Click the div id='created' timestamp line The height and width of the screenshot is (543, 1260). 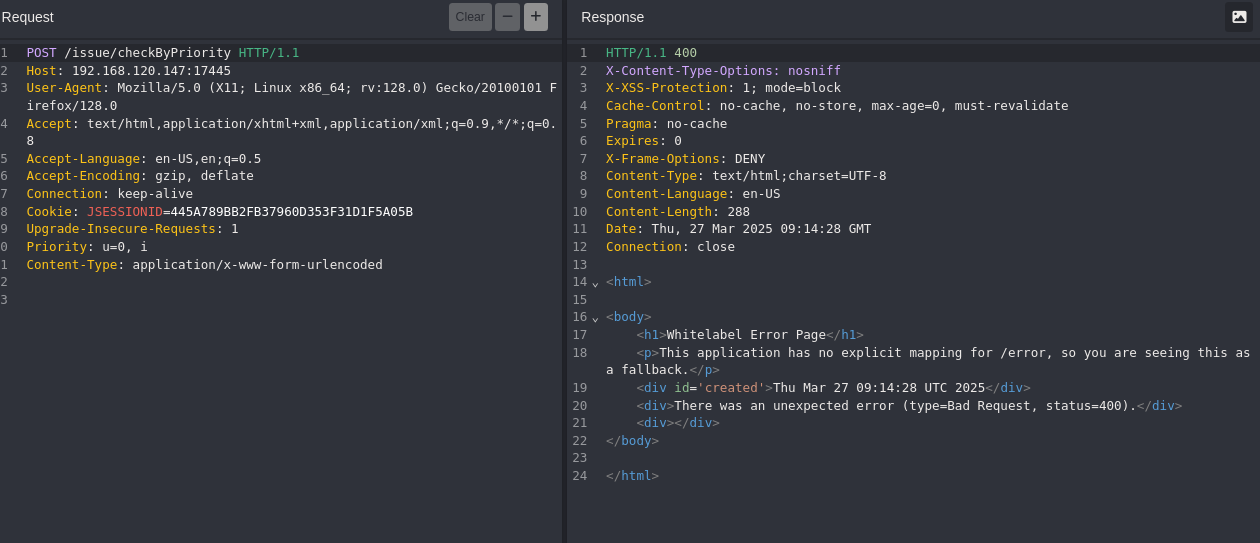click(x=833, y=388)
